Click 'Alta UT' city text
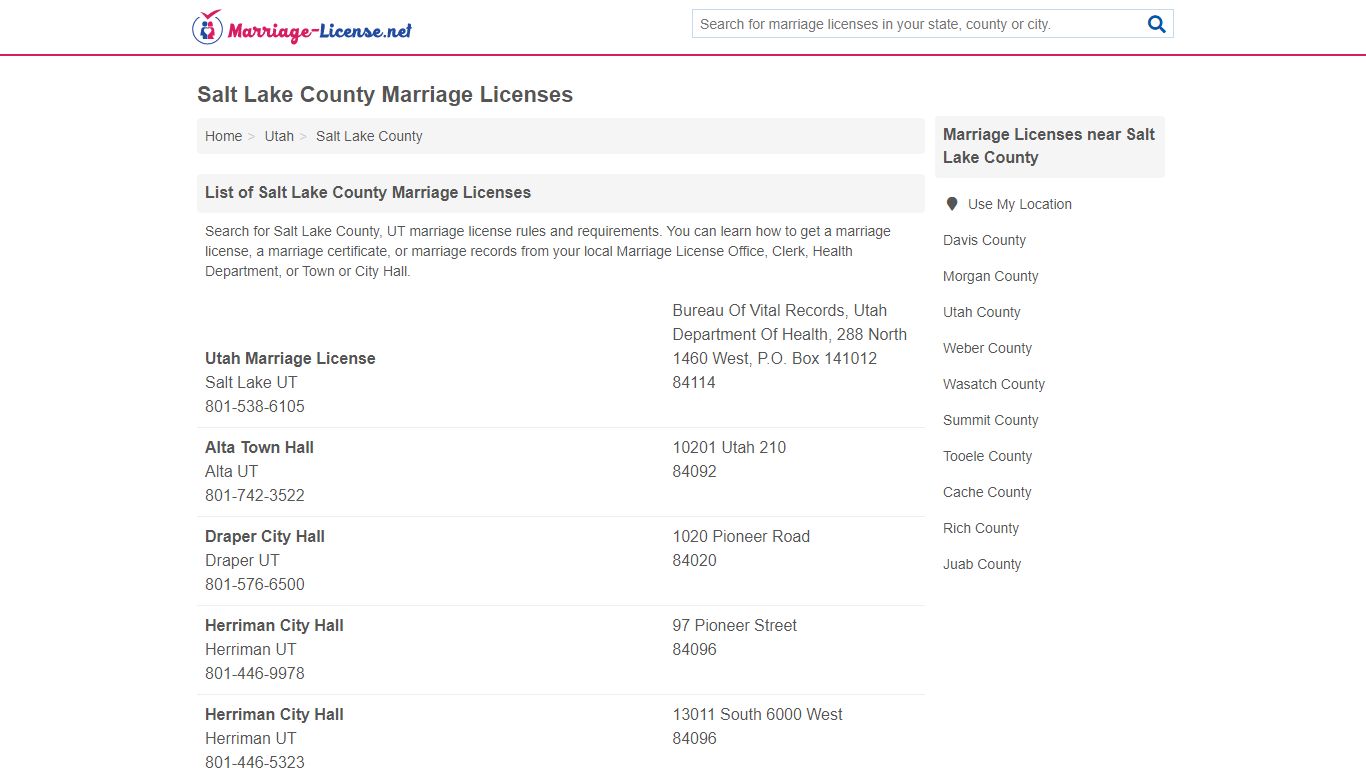Image resolution: width=1366 pixels, height=768 pixels. click(x=231, y=471)
